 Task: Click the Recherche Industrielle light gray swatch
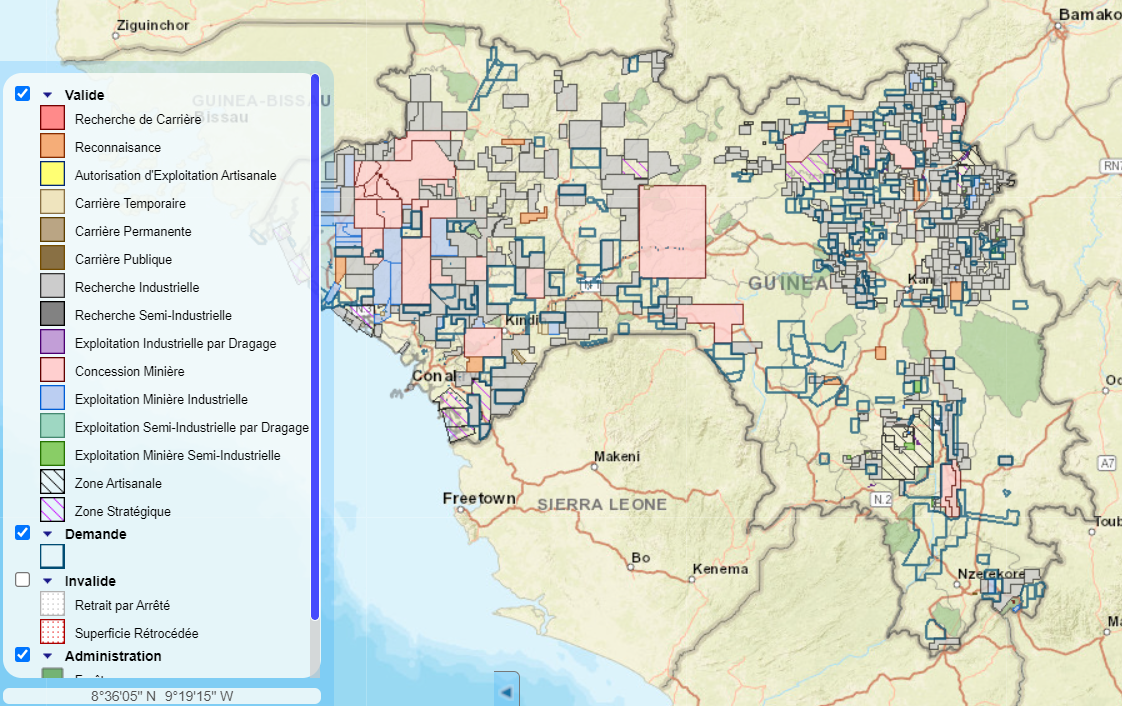(x=52, y=286)
